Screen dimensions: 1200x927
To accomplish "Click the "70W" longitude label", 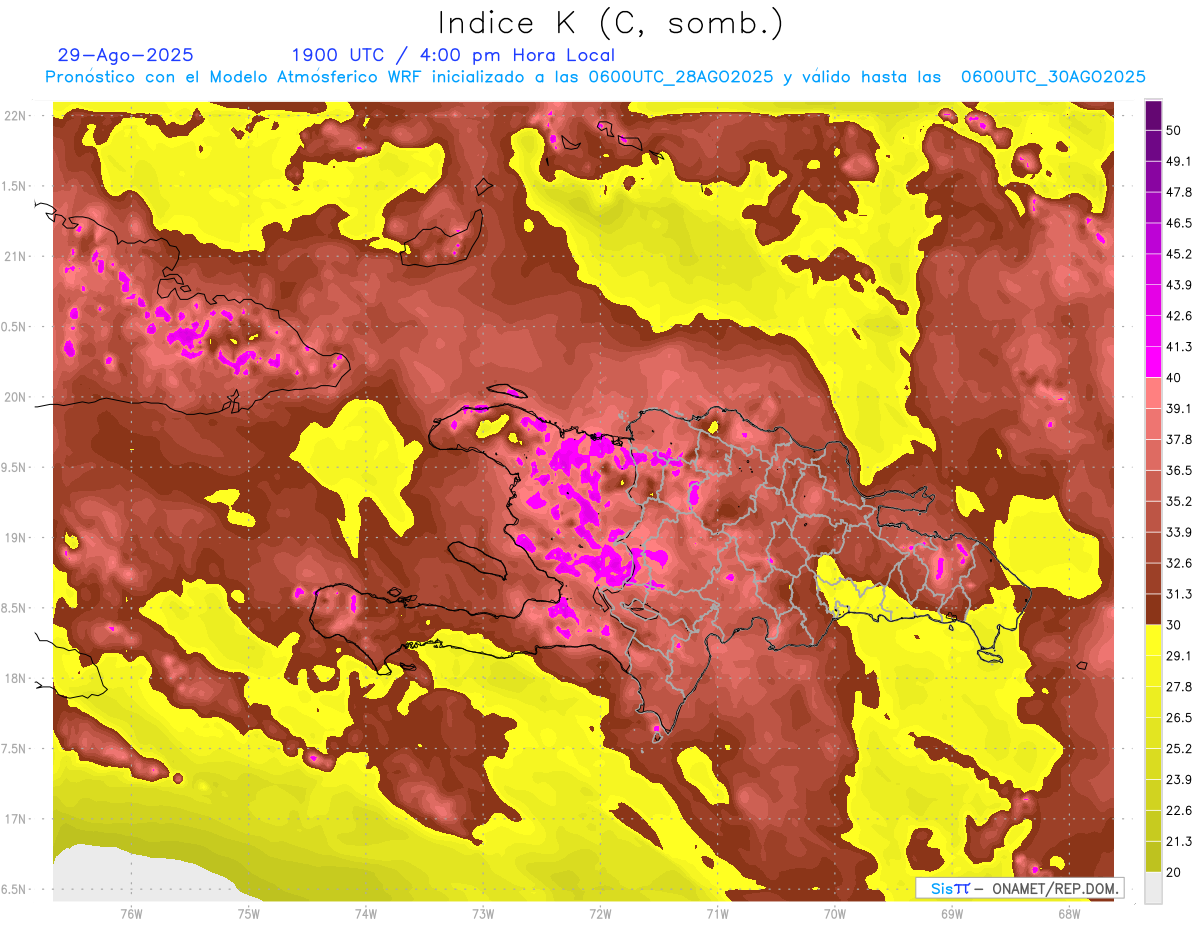I will point(835,913).
